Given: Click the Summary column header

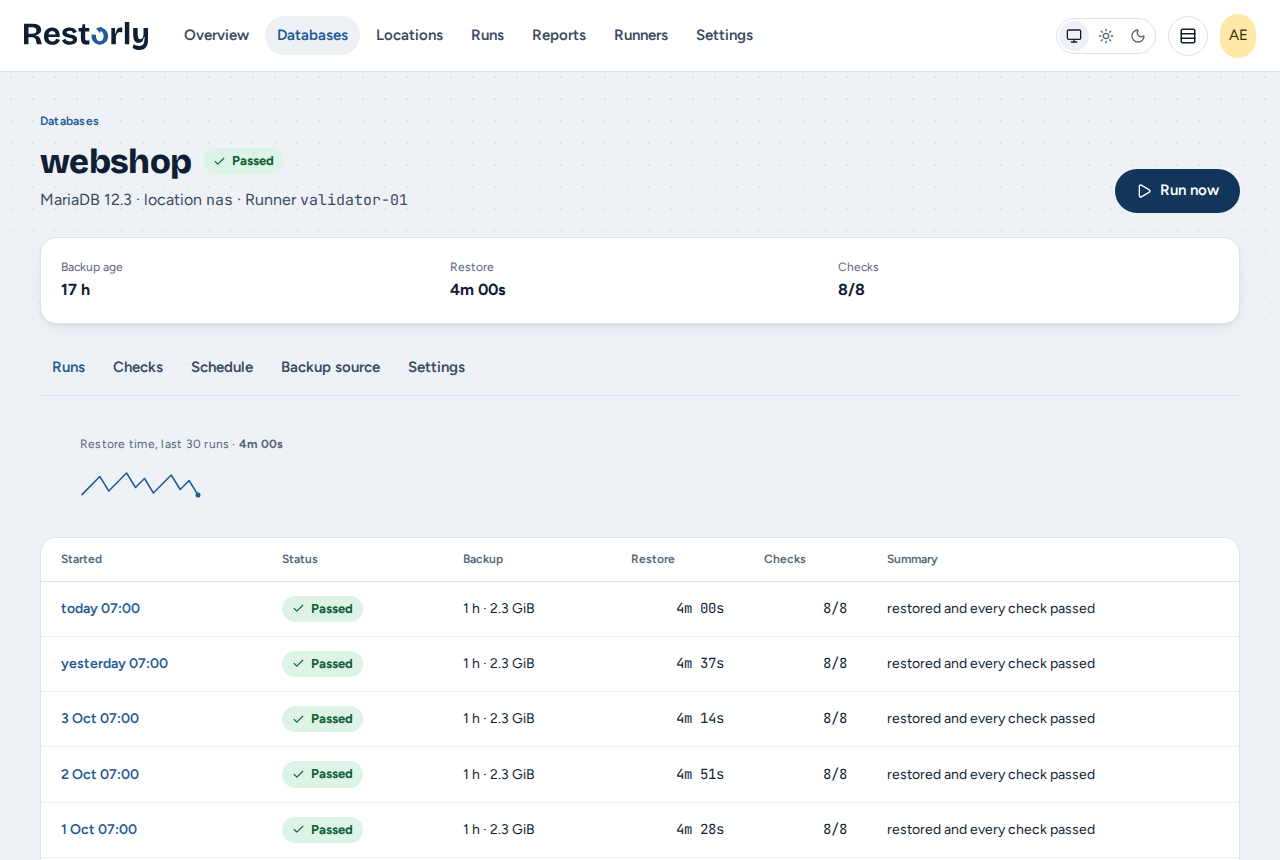Looking at the screenshot, I should [x=912, y=559].
